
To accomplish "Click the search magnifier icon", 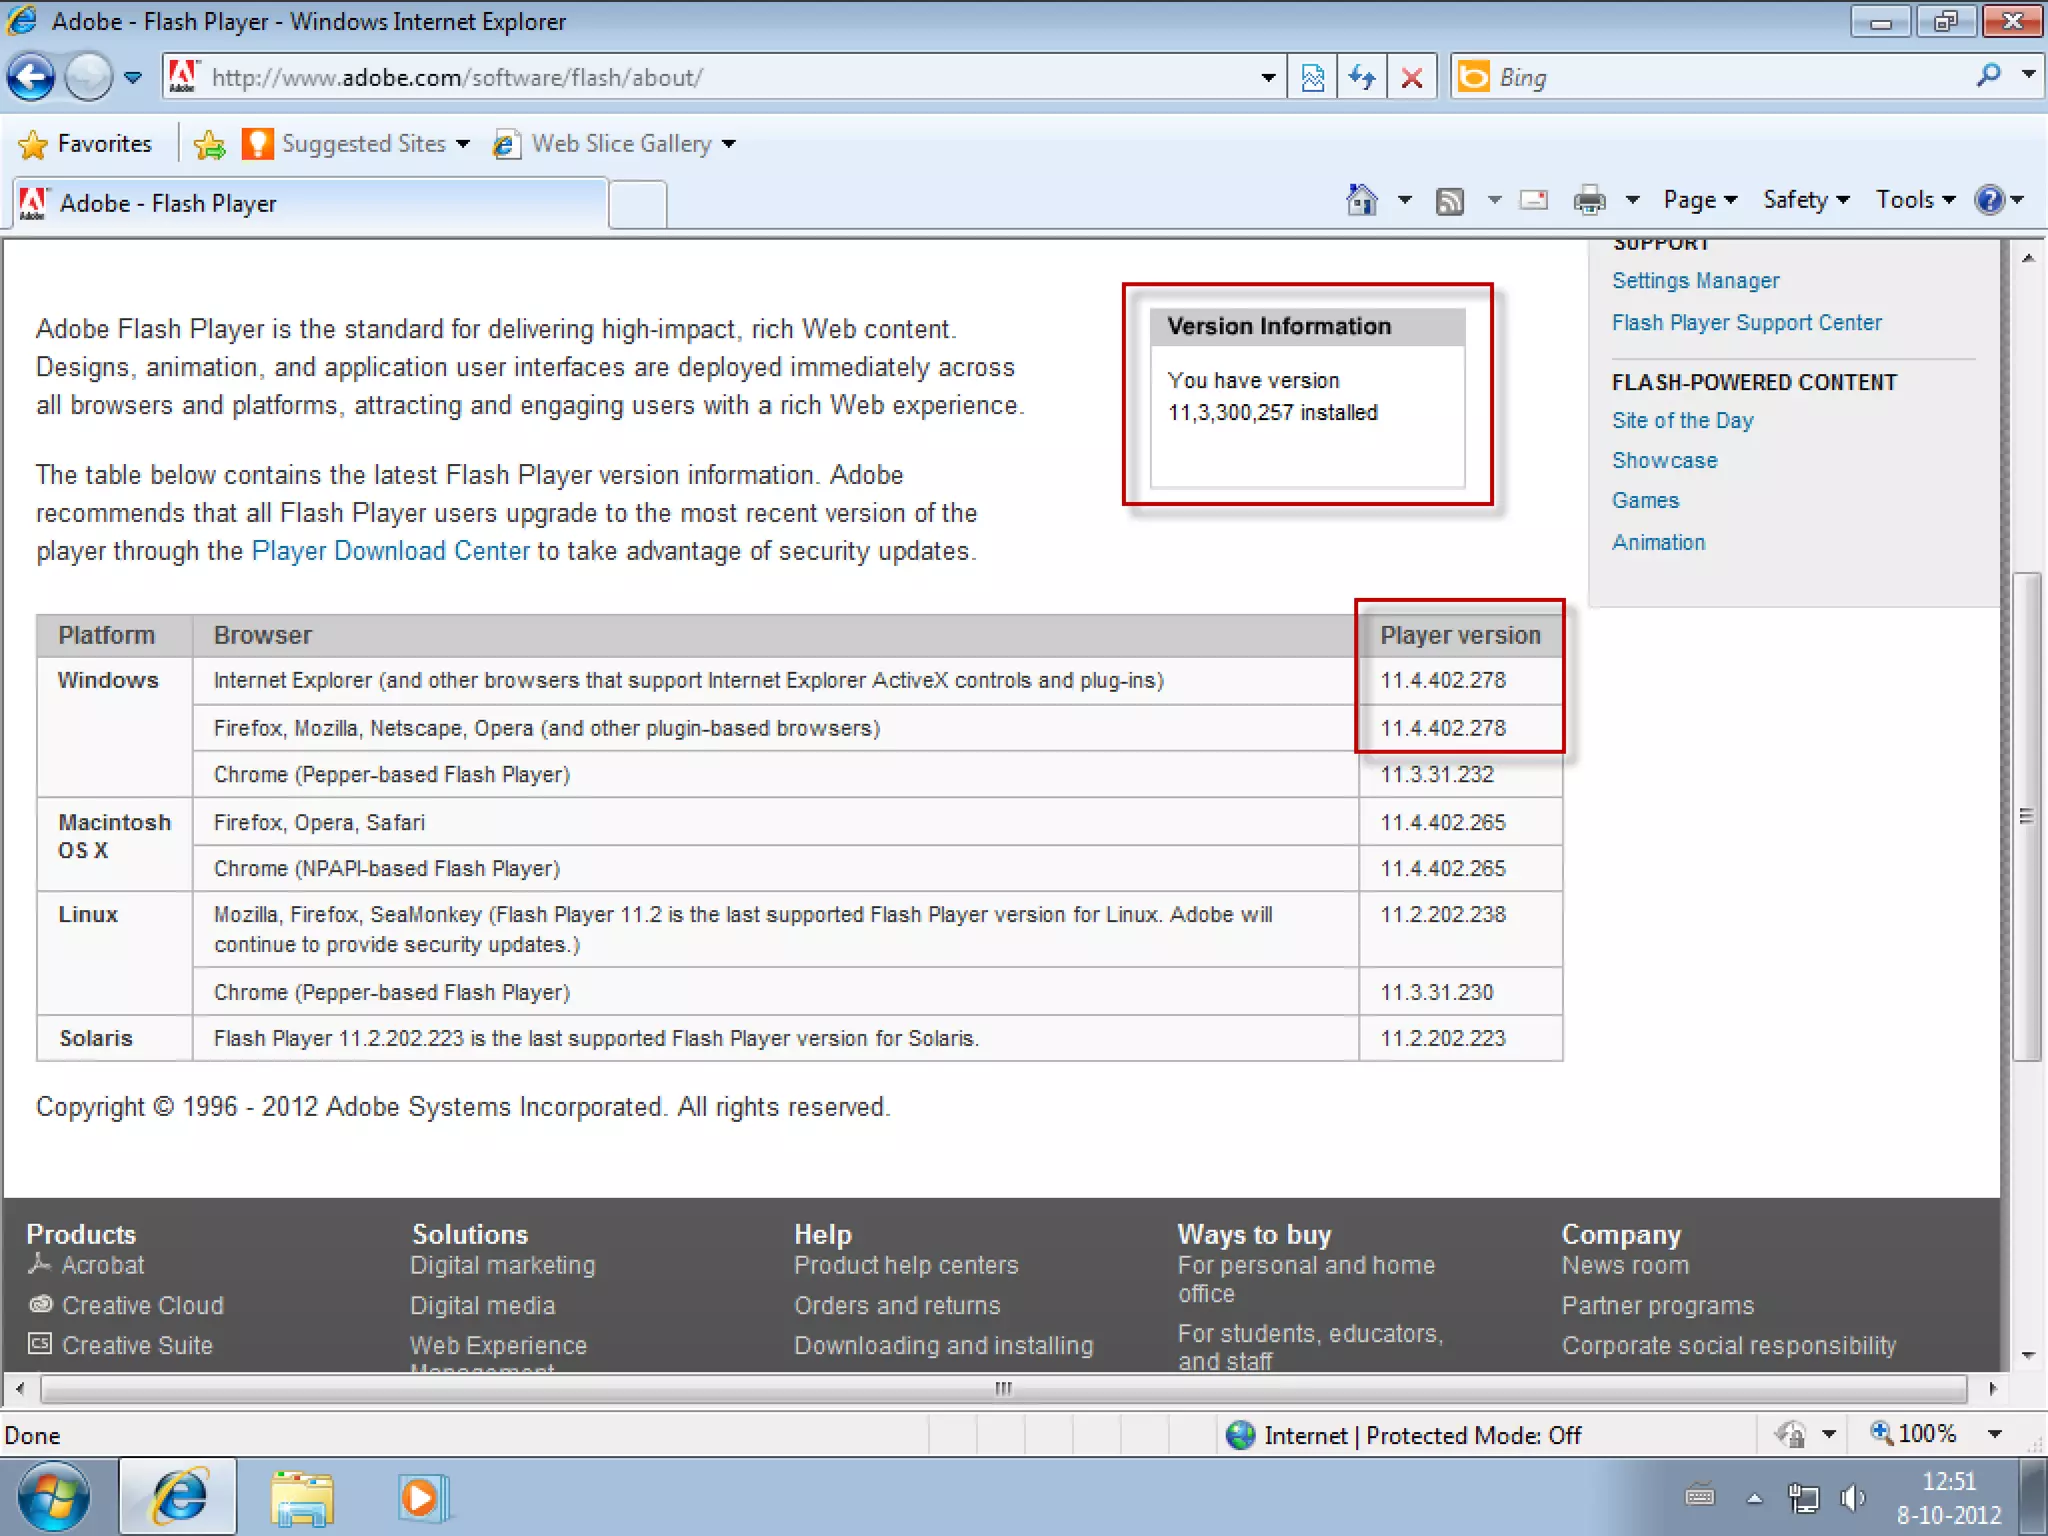I will pos(1989,75).
